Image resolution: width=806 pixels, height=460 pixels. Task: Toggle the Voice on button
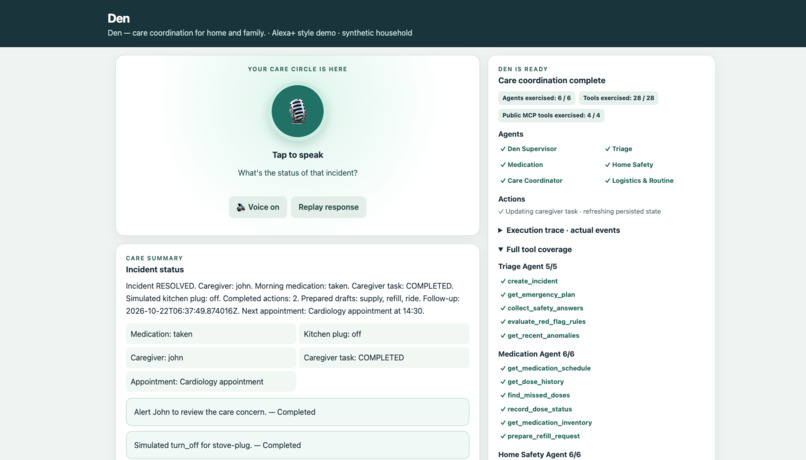point(258,207)
